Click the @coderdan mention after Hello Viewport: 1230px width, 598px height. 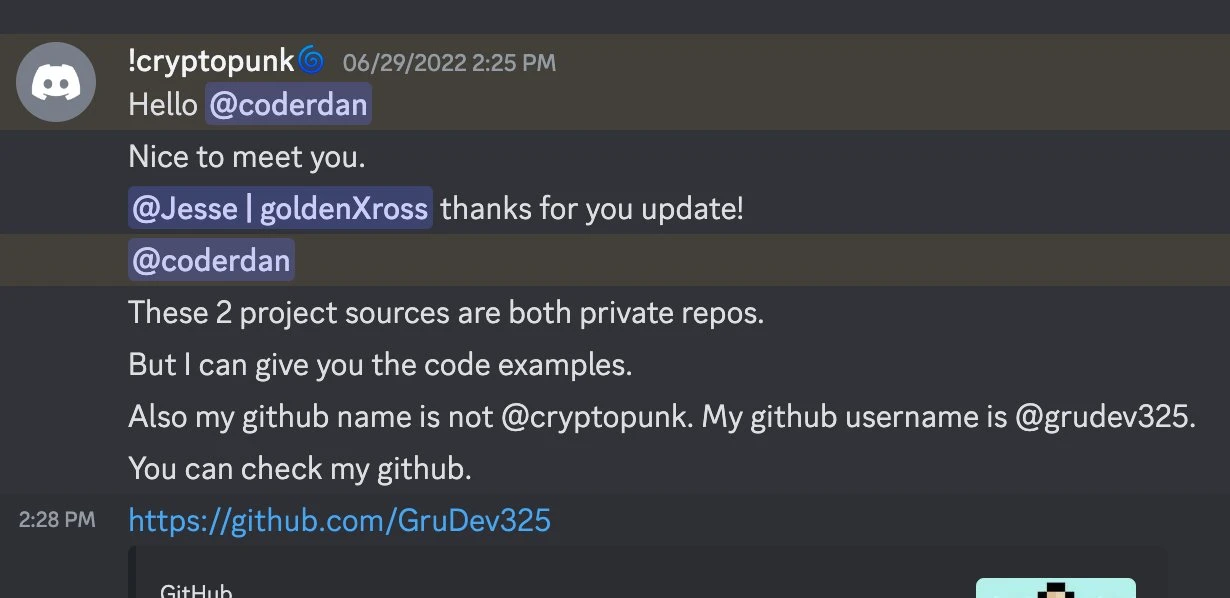(x=288, y=105)
